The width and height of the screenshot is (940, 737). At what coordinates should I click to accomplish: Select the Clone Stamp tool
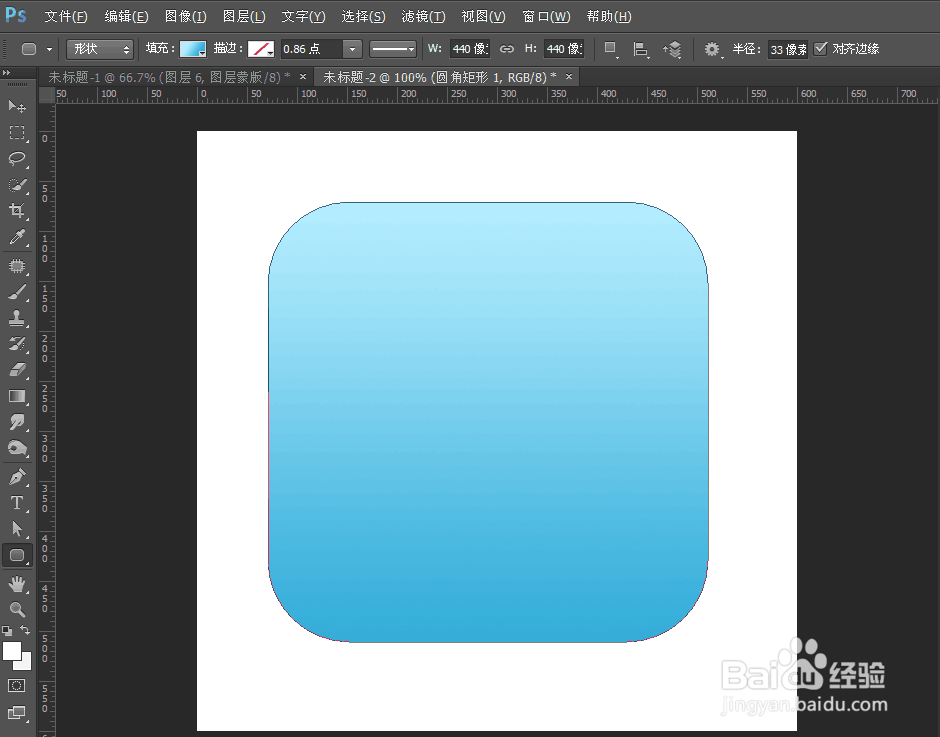[17, 318]
